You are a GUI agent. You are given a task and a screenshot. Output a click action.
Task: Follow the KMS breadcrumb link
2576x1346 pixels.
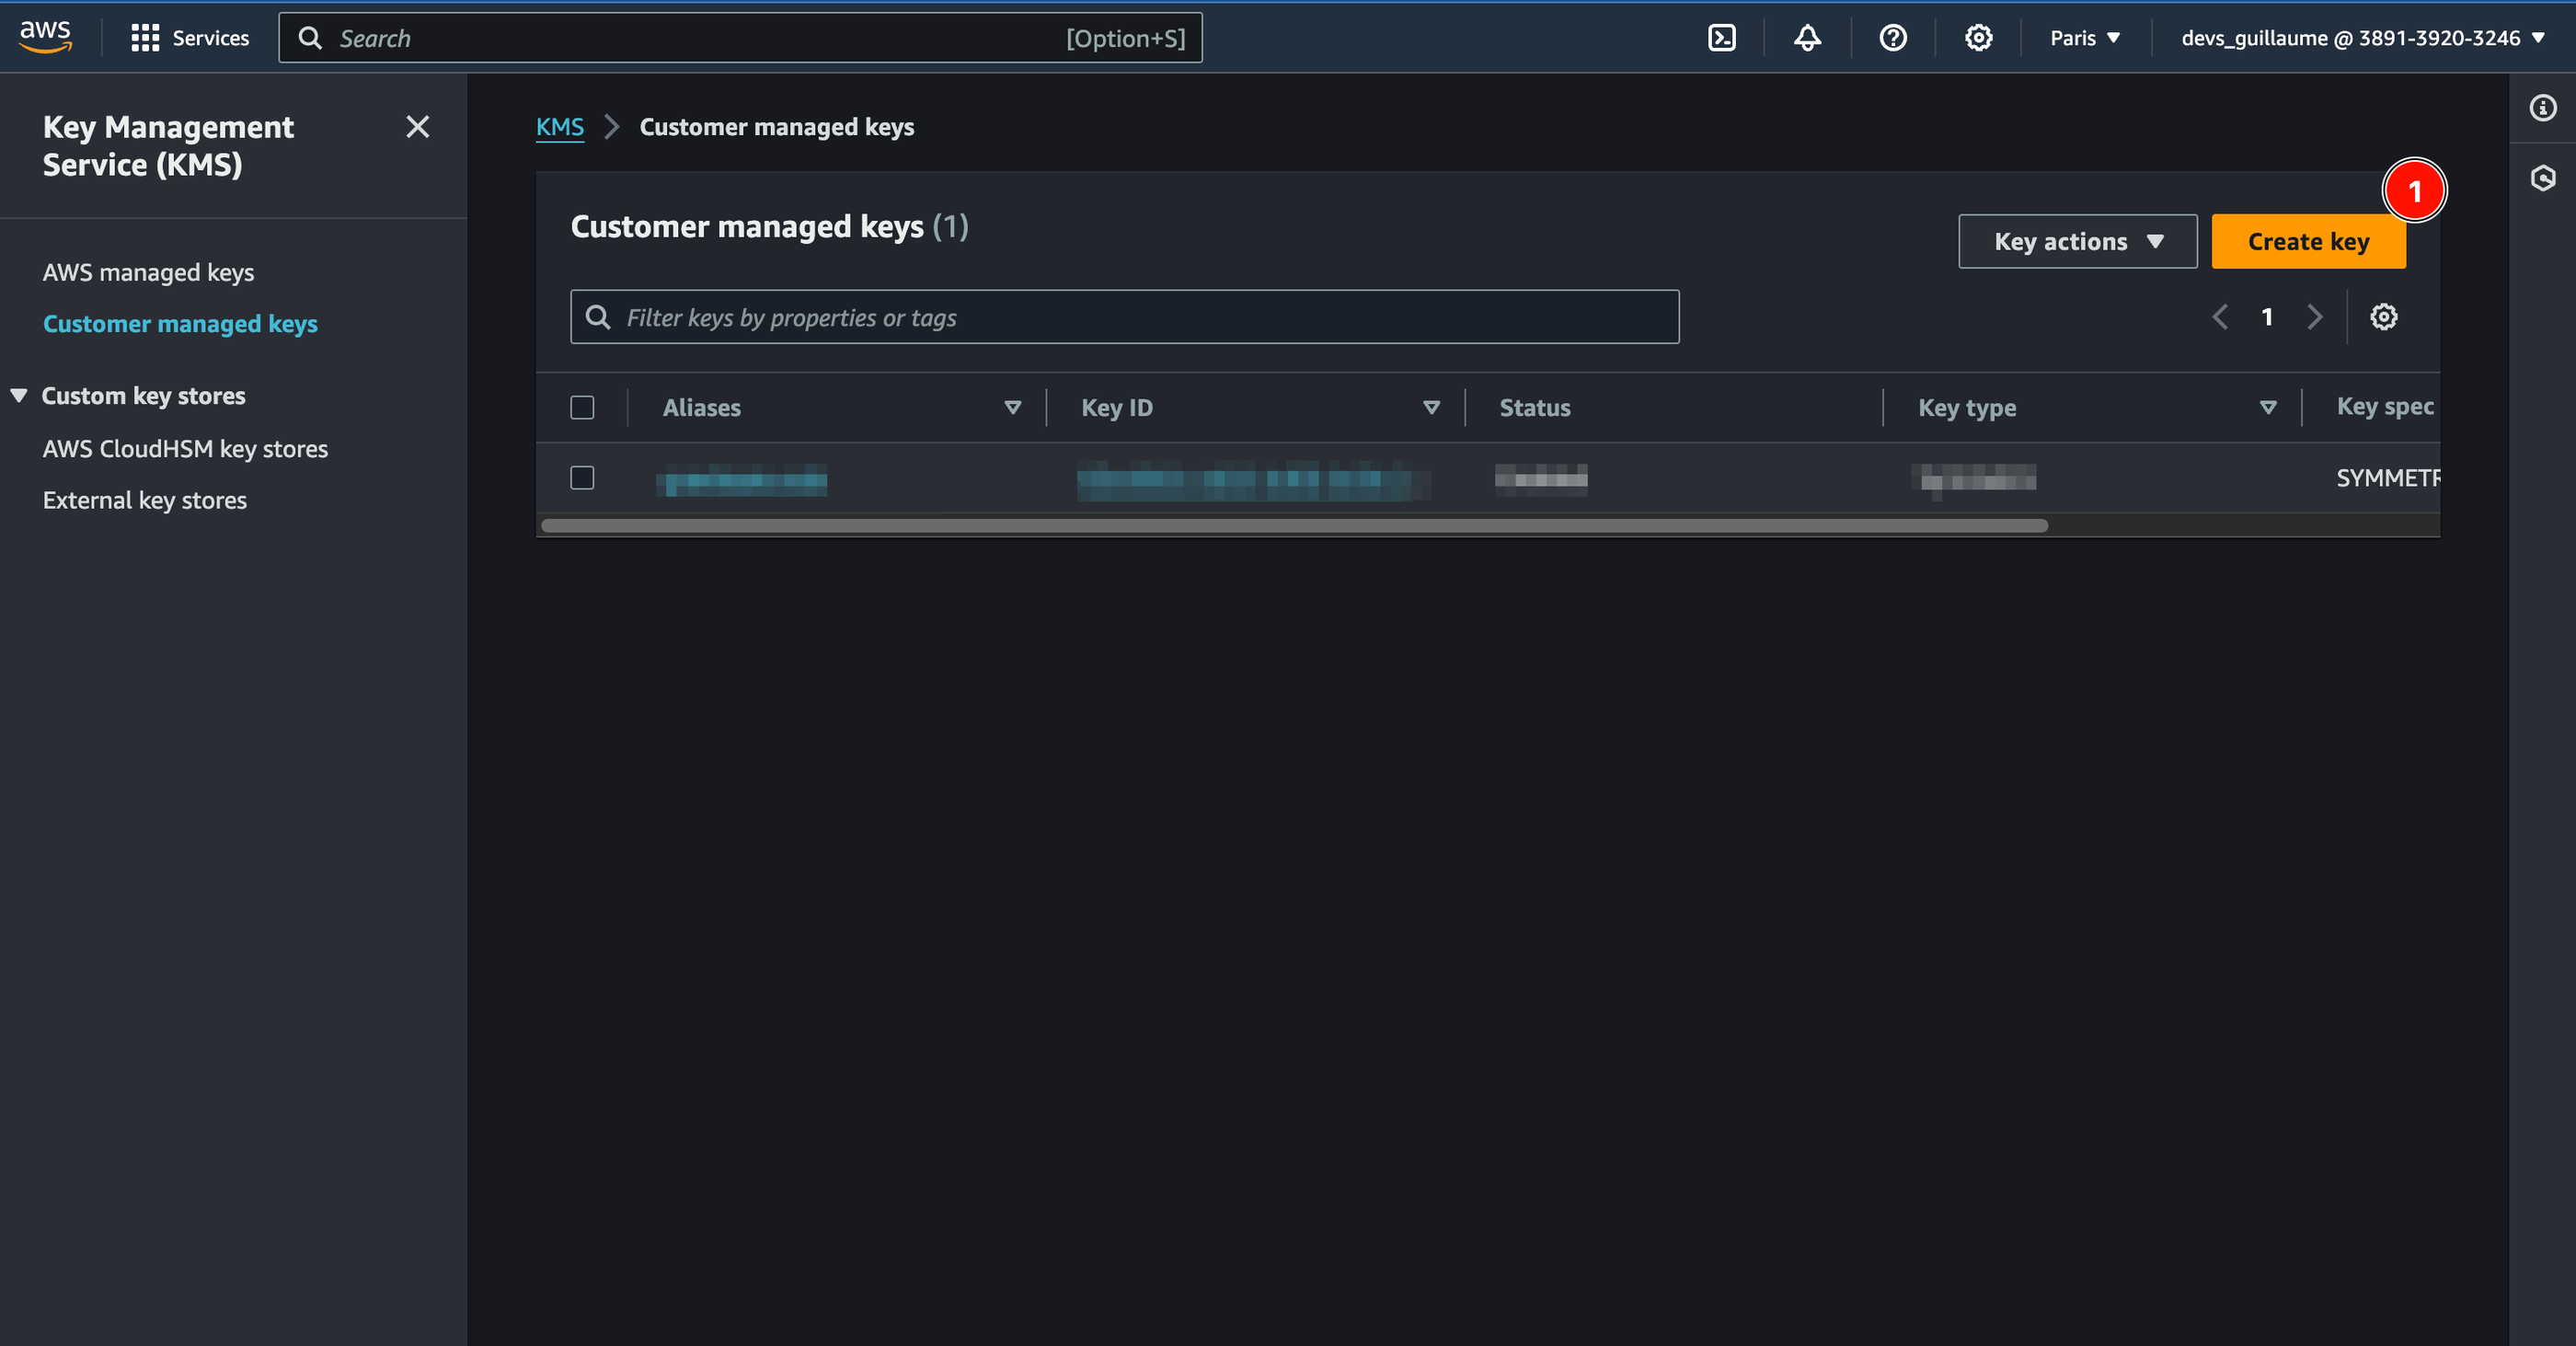pos(559,127)
